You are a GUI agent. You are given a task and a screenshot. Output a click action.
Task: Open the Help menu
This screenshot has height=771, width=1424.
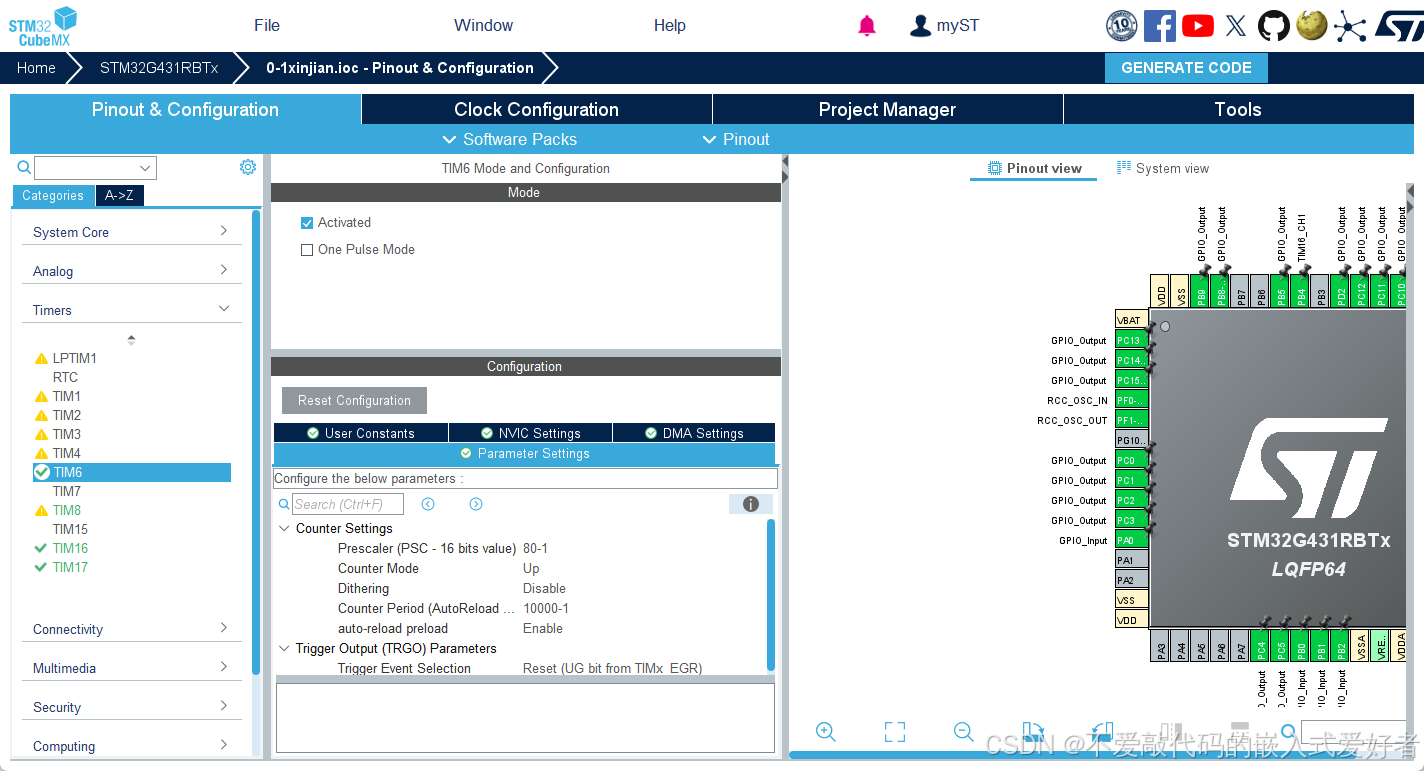(x=669, y=26)
